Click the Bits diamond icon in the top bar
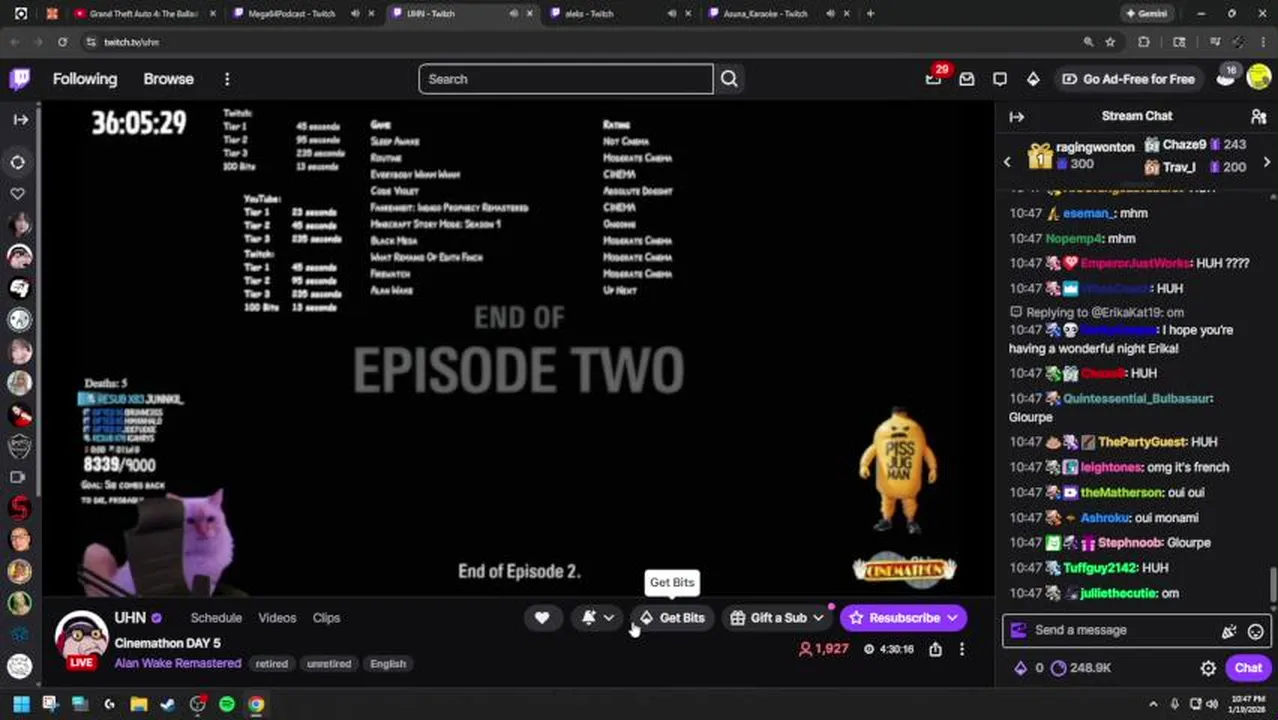Viewport: 1278px width, 720px height. coord(1033,79)
